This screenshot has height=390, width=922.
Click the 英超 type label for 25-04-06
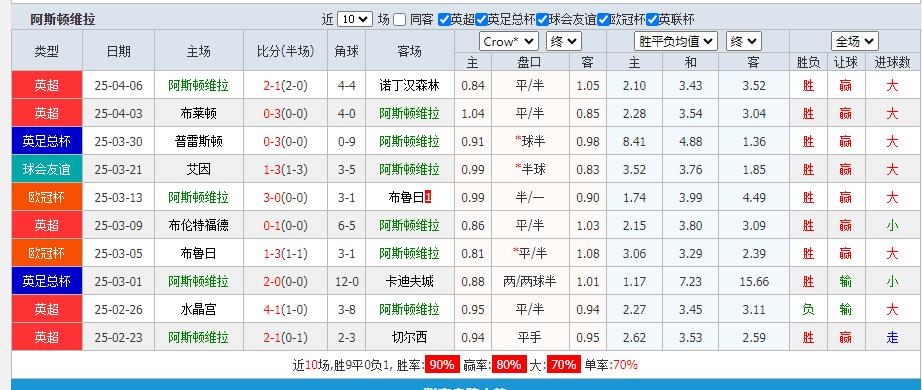pos(46,85)
